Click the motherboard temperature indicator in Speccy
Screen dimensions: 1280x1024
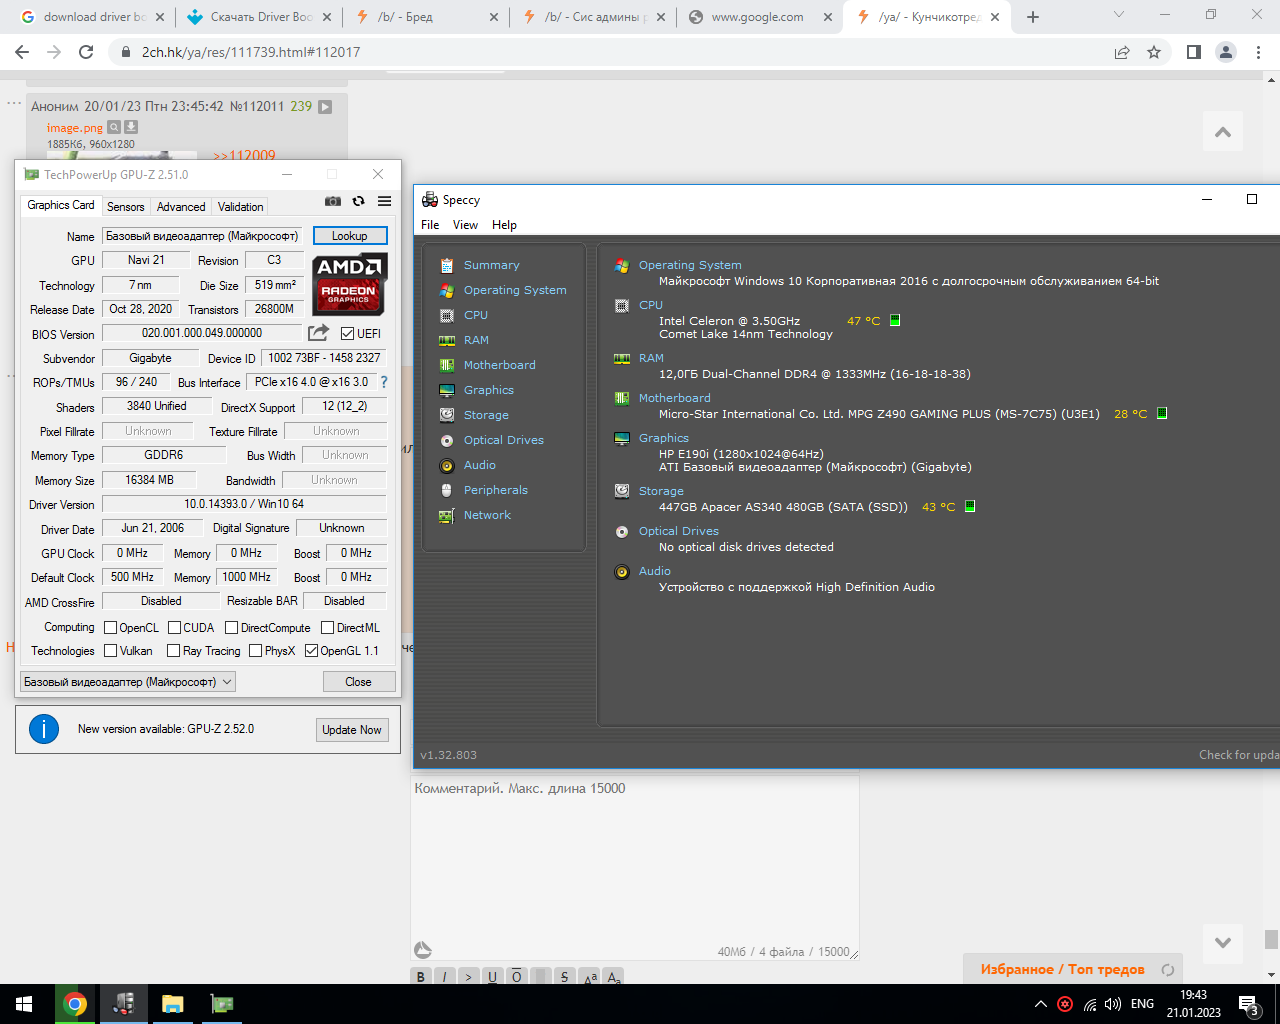pyautogui.click(x=1162, y=413)
